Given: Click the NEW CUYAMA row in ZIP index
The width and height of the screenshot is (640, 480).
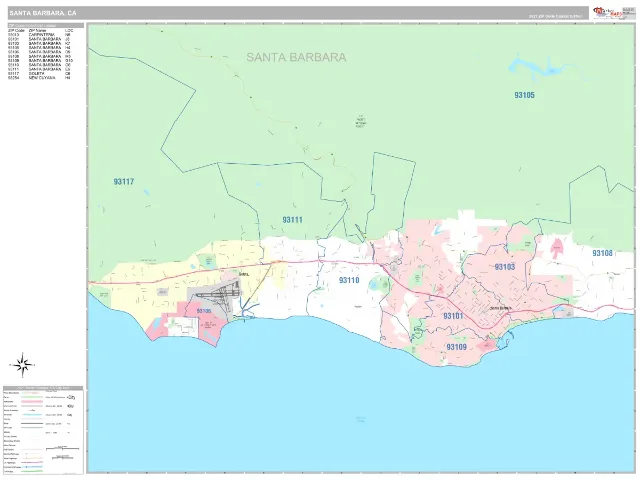Looking at the screenshot, I should tap(39, 78).
